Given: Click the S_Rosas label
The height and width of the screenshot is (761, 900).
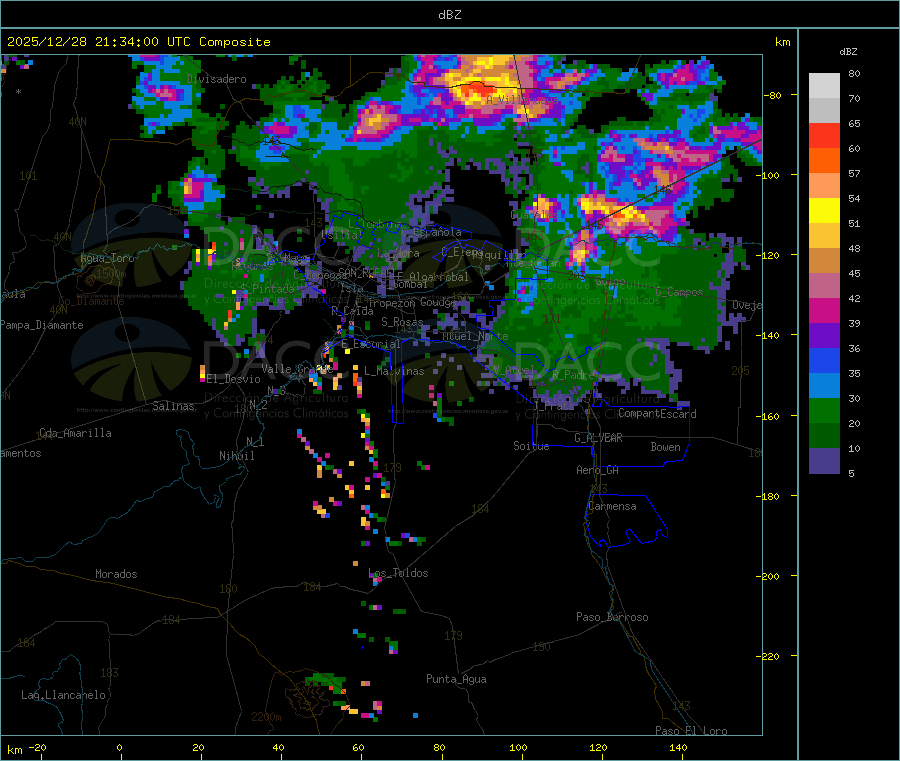Looking at the screenshot, I should 402,322.
